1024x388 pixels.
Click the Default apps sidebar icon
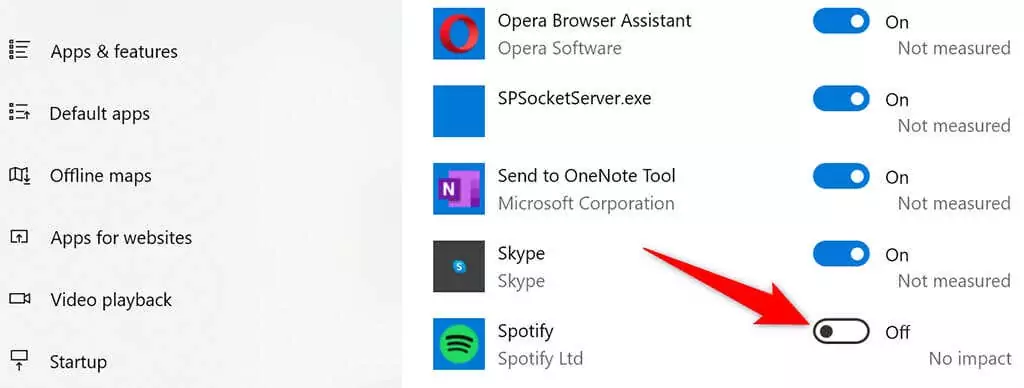(x=19, y=112)
